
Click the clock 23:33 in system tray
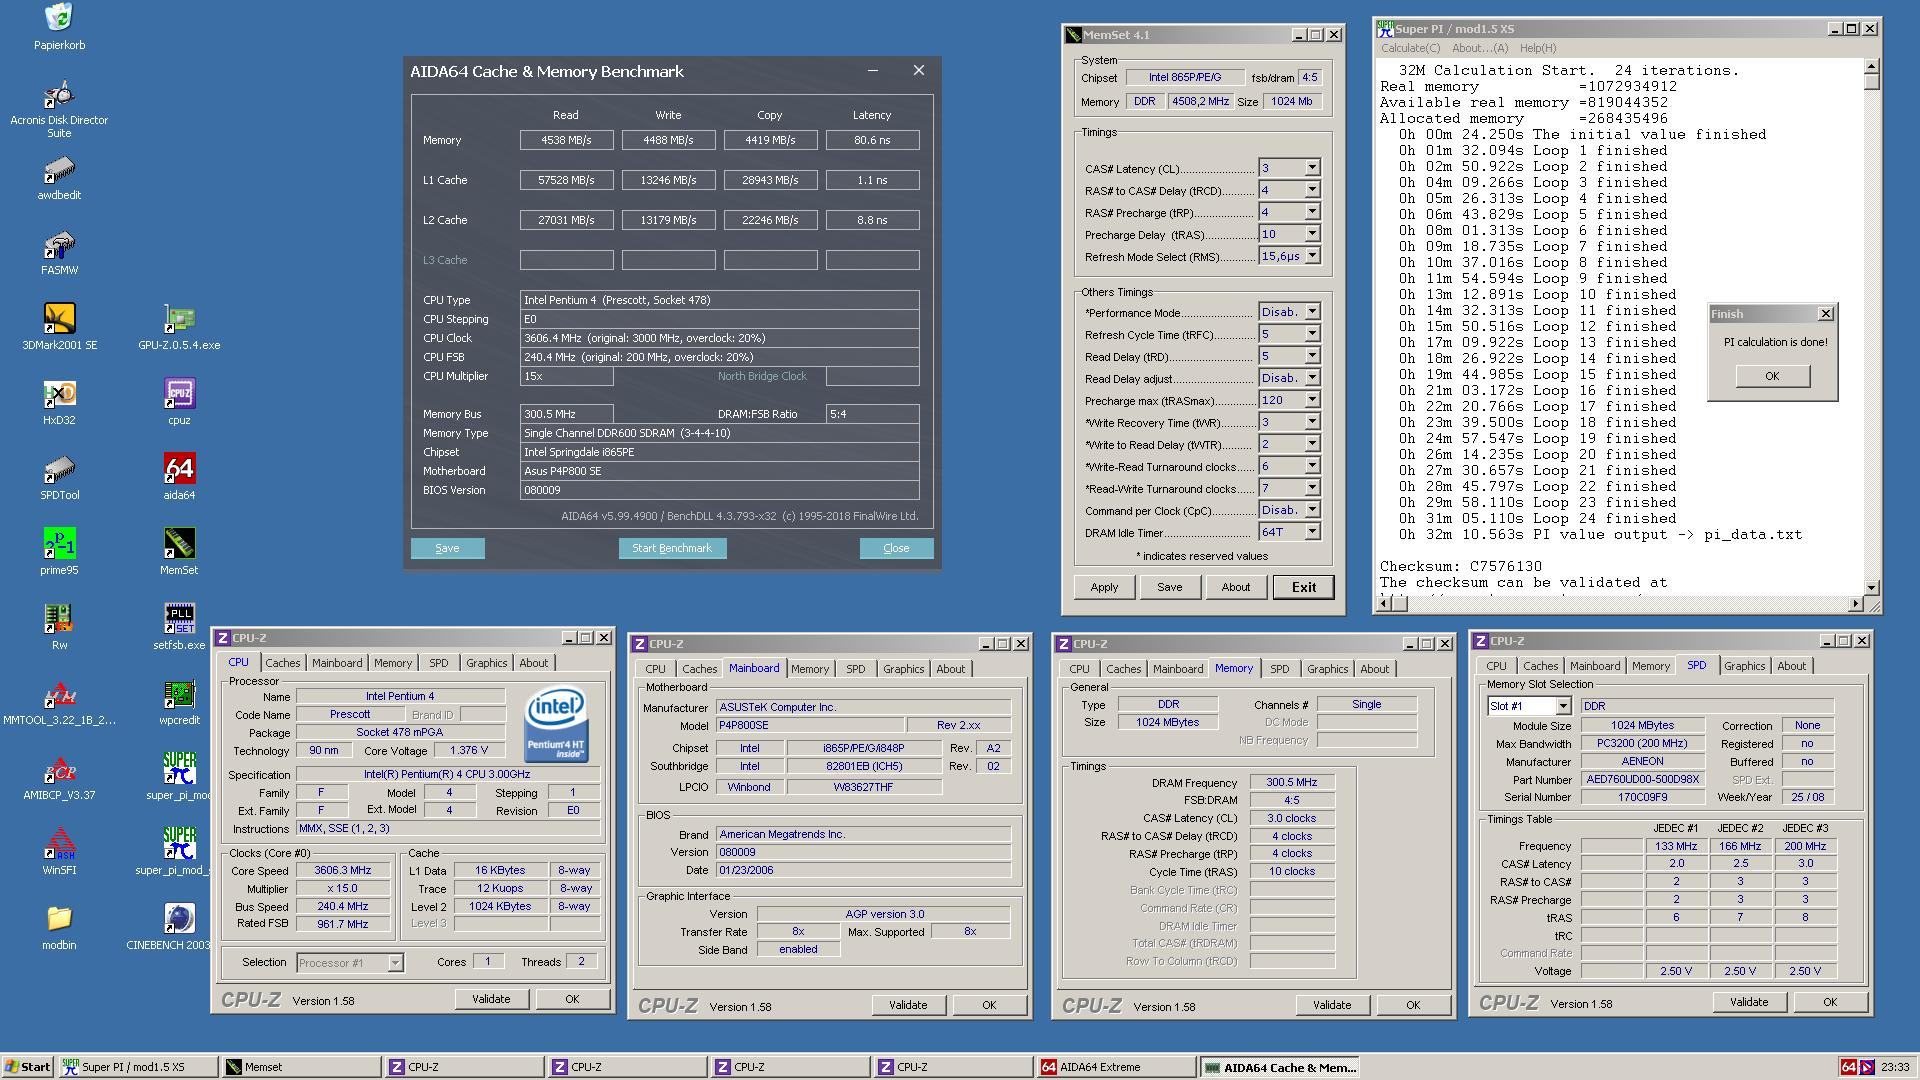tap(1894, 1067)
